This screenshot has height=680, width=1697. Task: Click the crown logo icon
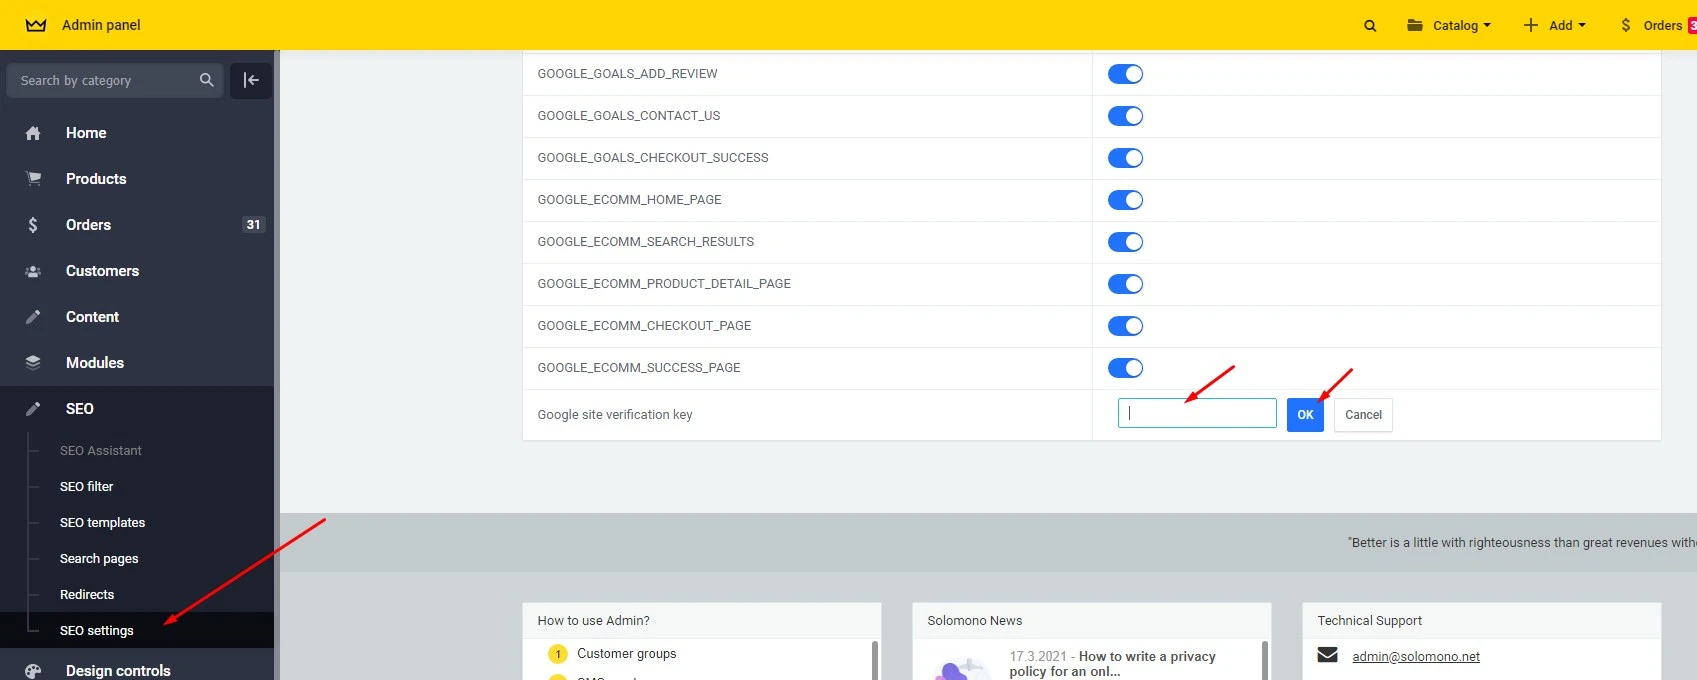point(36,25)
